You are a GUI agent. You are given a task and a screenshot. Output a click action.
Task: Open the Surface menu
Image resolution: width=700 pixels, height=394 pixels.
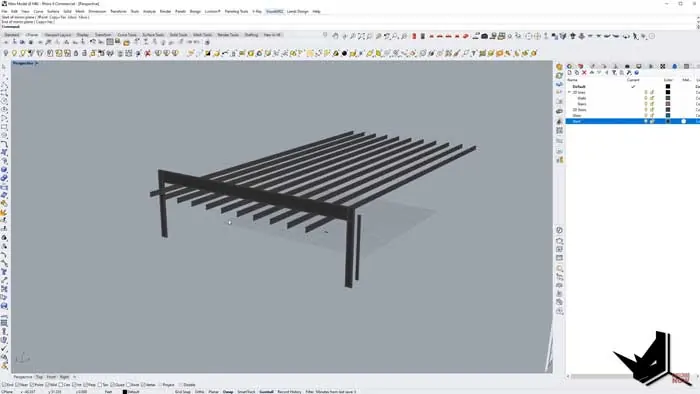[53, 11]
